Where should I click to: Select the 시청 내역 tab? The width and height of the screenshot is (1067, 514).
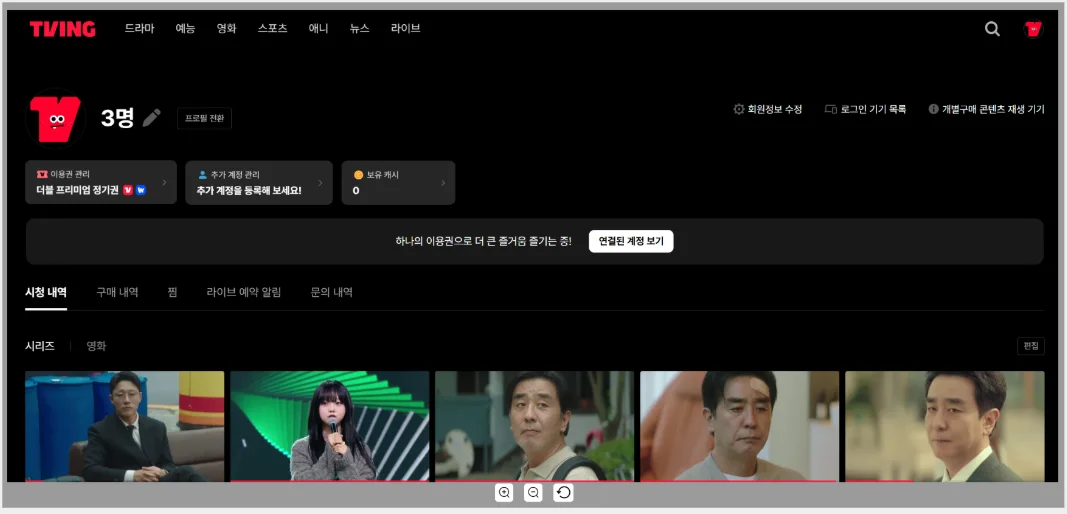tap(46, 293)
